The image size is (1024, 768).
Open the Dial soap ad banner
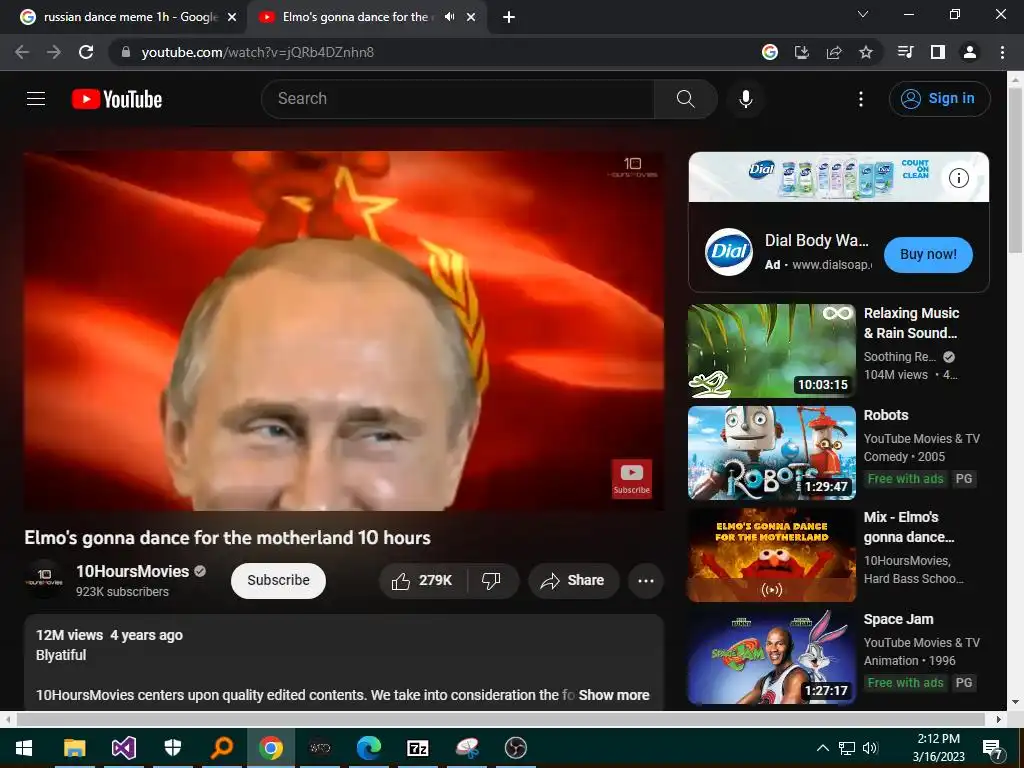[839, 177]
